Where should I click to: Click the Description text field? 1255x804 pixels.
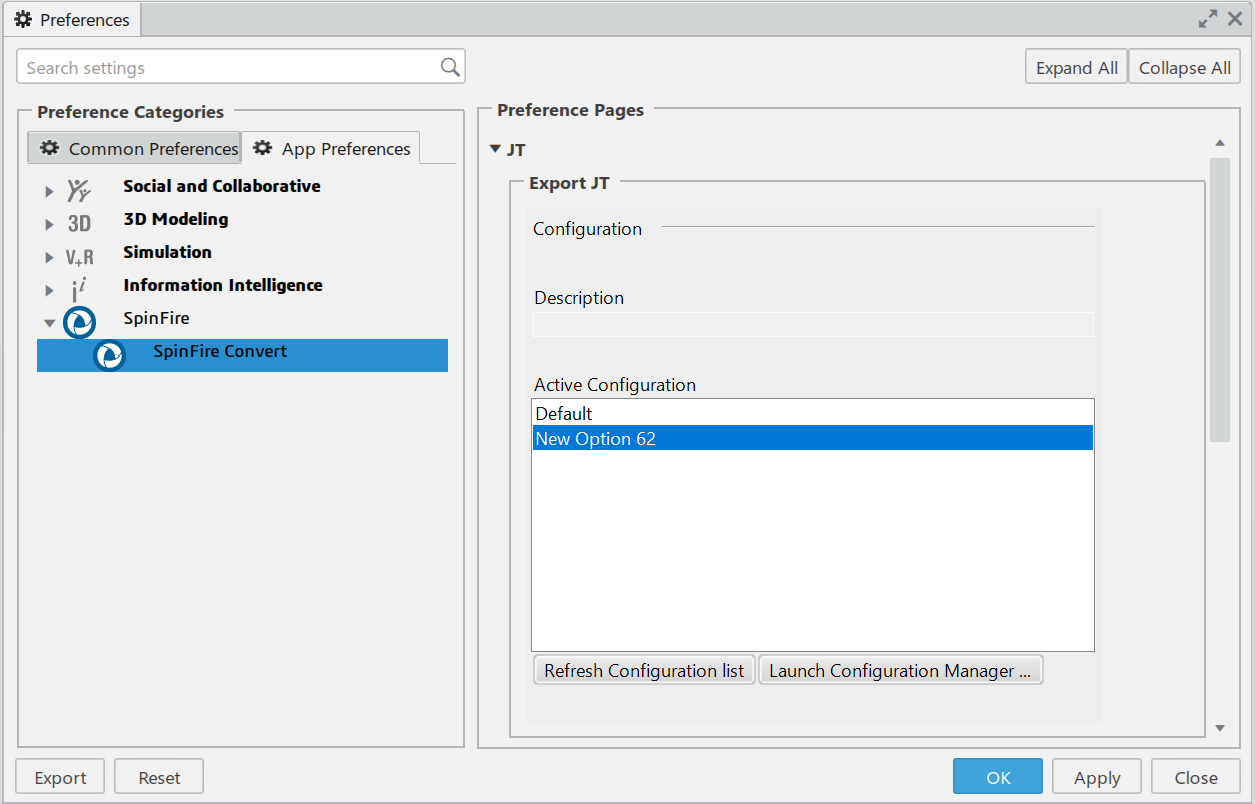tap(813, 324)
